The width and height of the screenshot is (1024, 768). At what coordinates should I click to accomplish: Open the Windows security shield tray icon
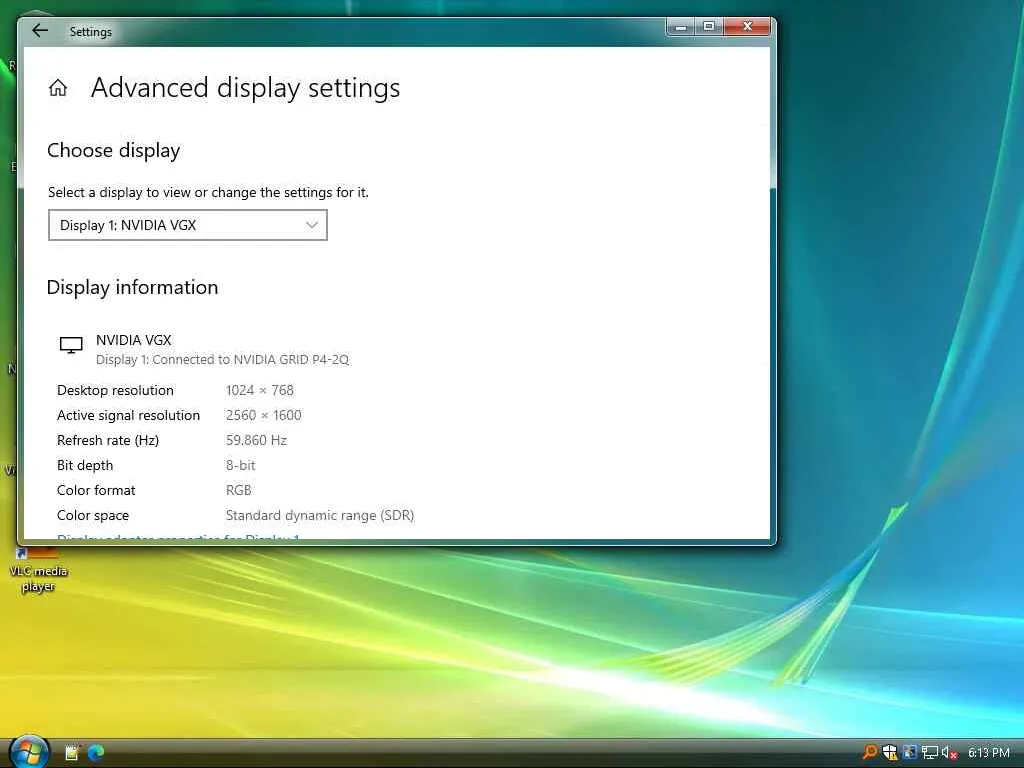click(889, 752)
